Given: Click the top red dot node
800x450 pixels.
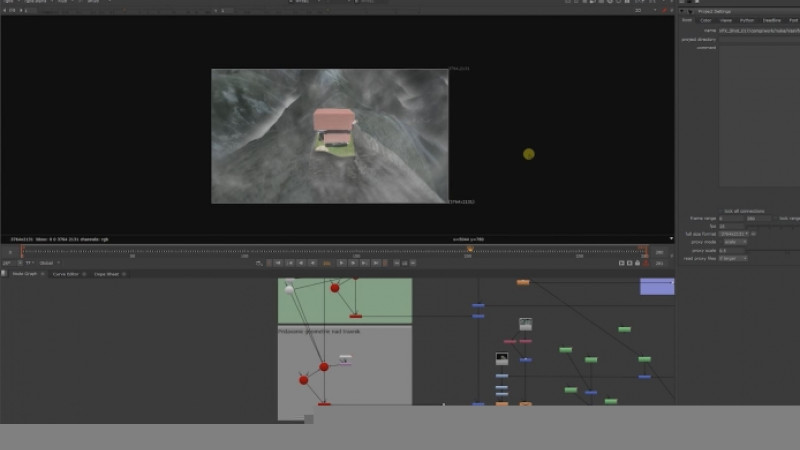Looking at the screenshot, I should tap(335, 288).
